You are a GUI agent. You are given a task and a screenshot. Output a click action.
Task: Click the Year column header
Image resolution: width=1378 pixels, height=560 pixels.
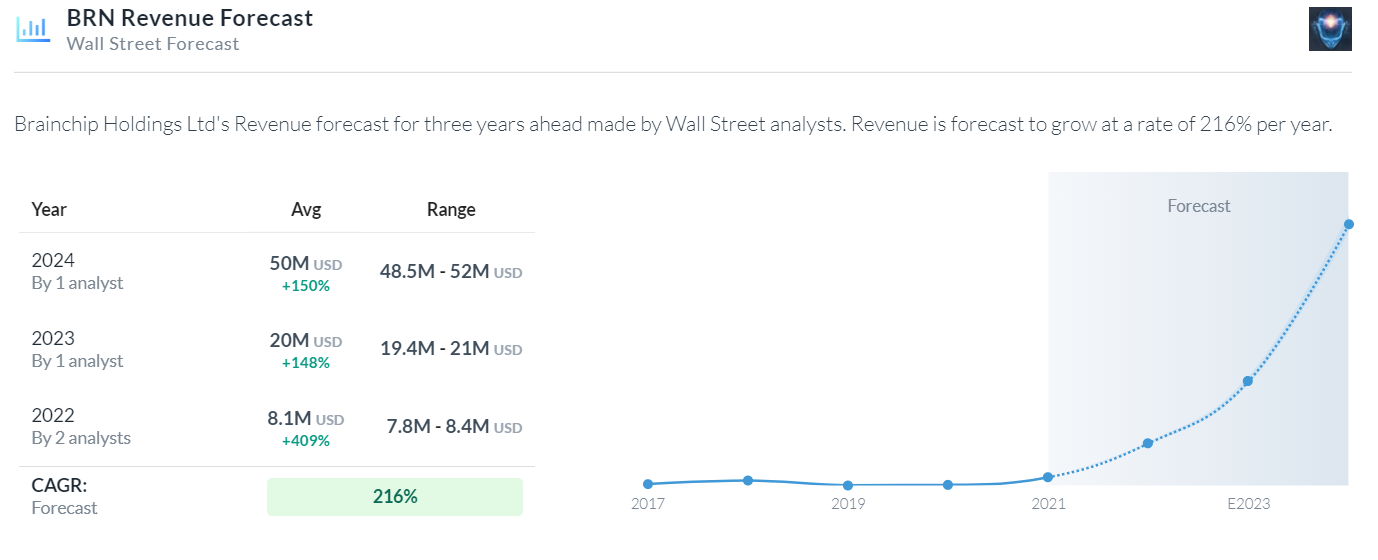tap(49, 209)
